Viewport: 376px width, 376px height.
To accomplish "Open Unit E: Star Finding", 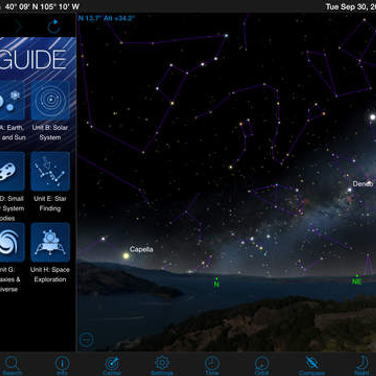I will [x=50, y=182].
